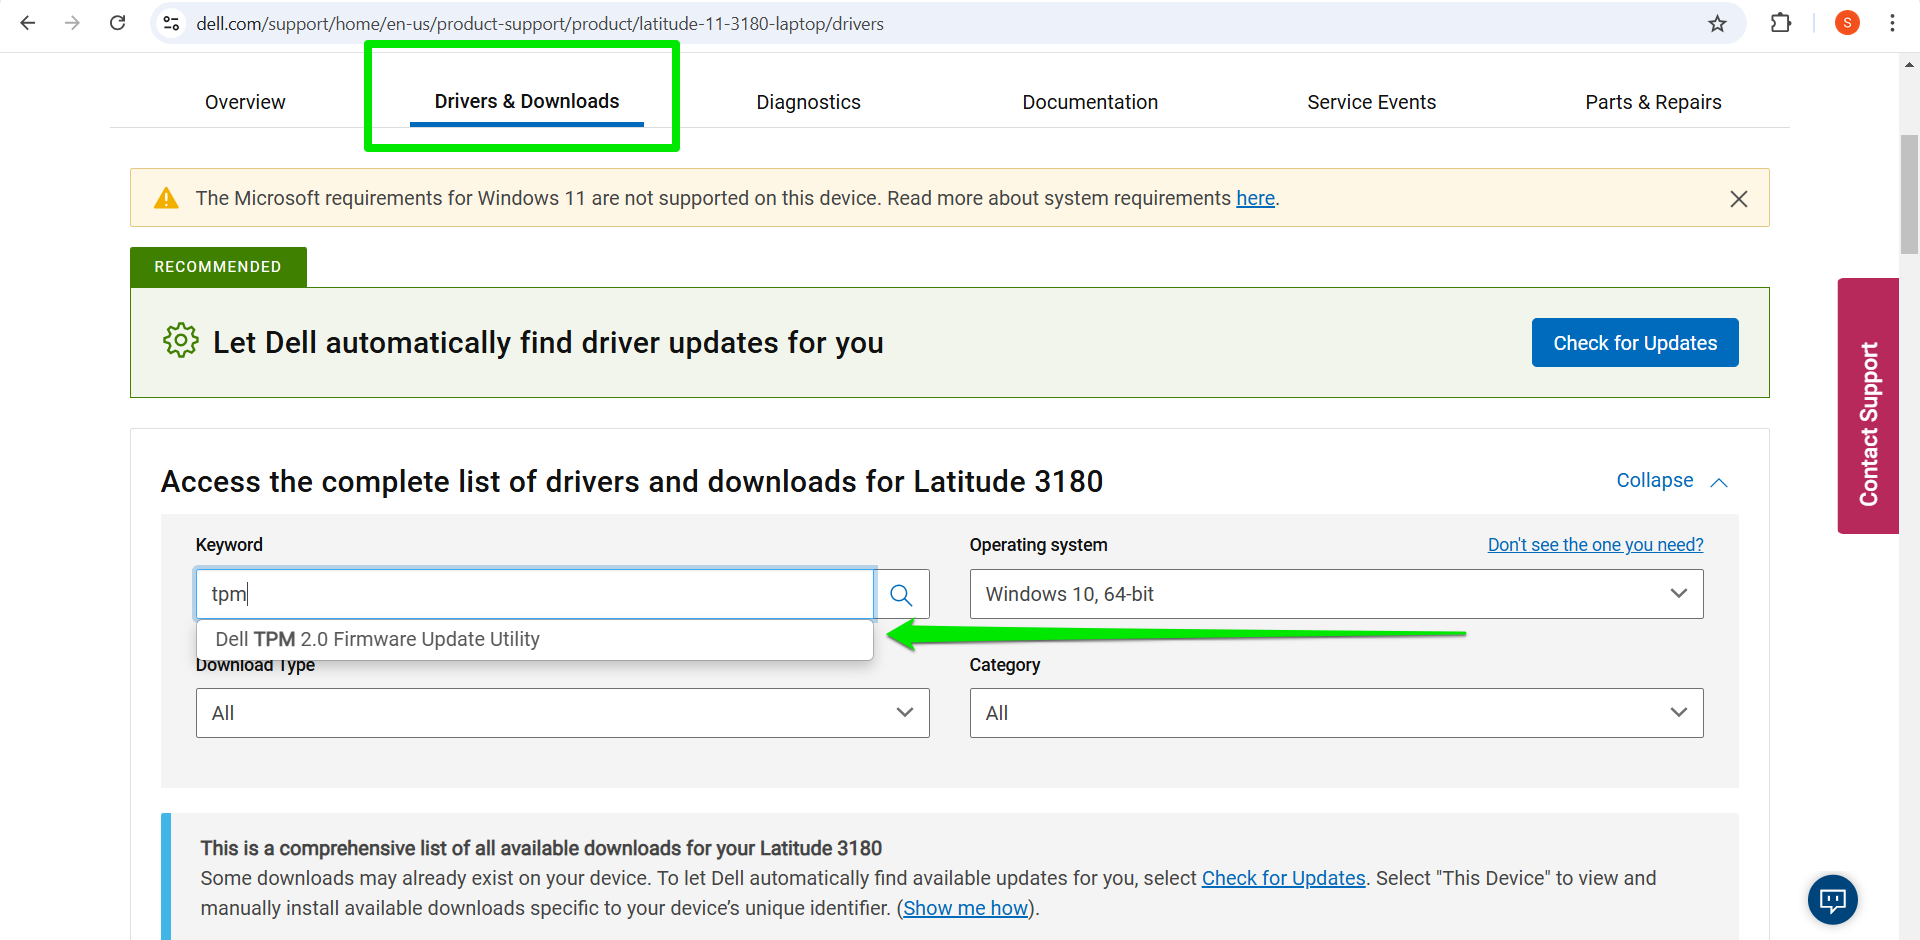
Task: Open the Overview tab
Action: 245,102
